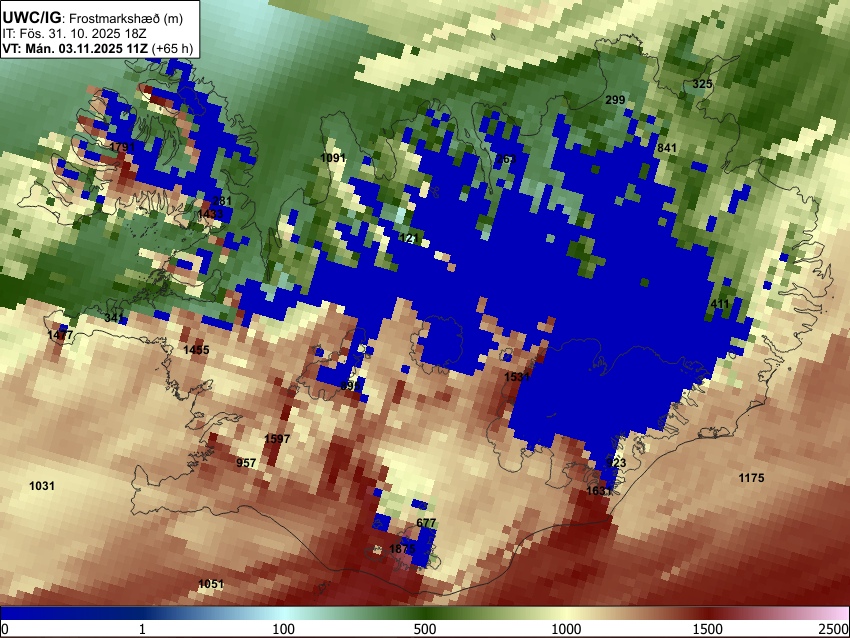Click the map value "341"

click(114, 318)
